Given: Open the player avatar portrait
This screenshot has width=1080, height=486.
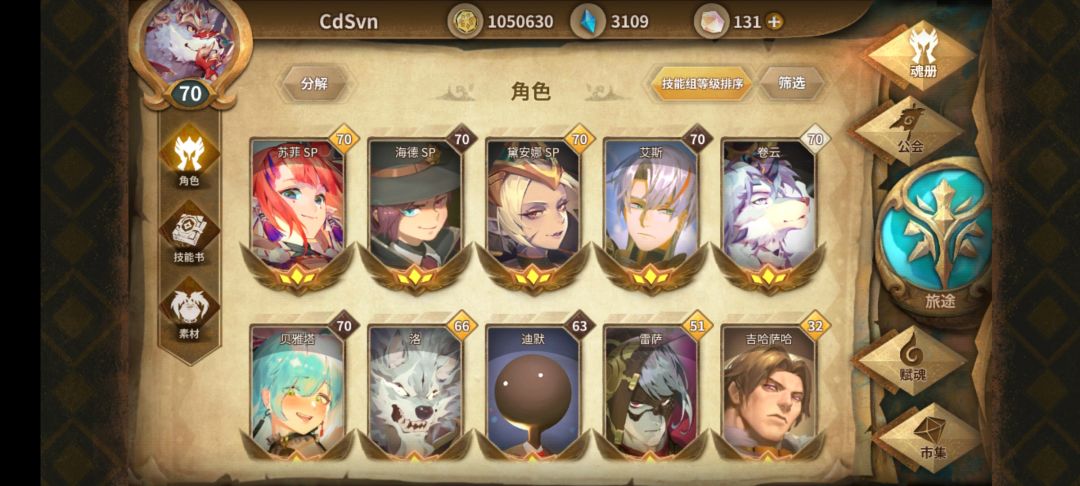Looking at the screenshot, I should point(189,46).
